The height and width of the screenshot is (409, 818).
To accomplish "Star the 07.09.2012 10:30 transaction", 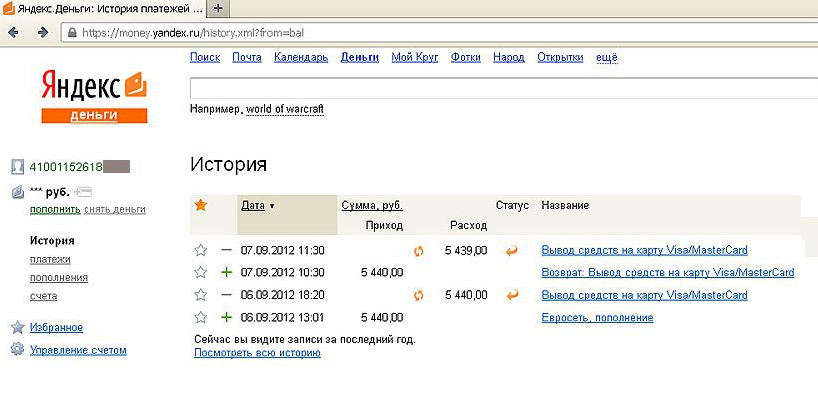I will coord(200,272).
